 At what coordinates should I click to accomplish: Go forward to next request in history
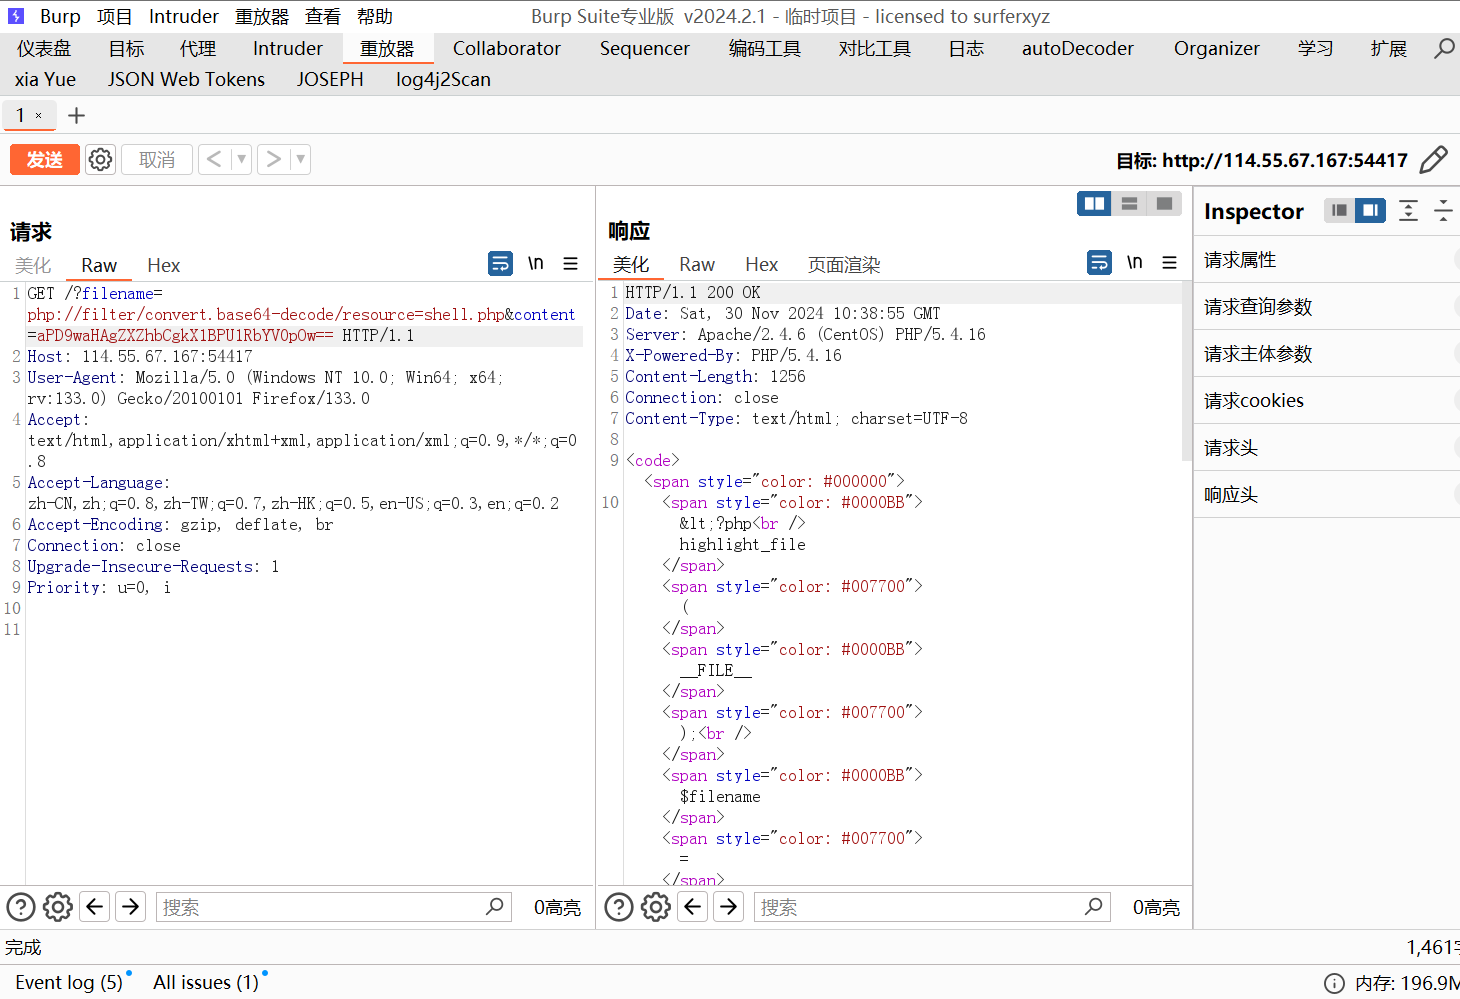tap(273, 159)
